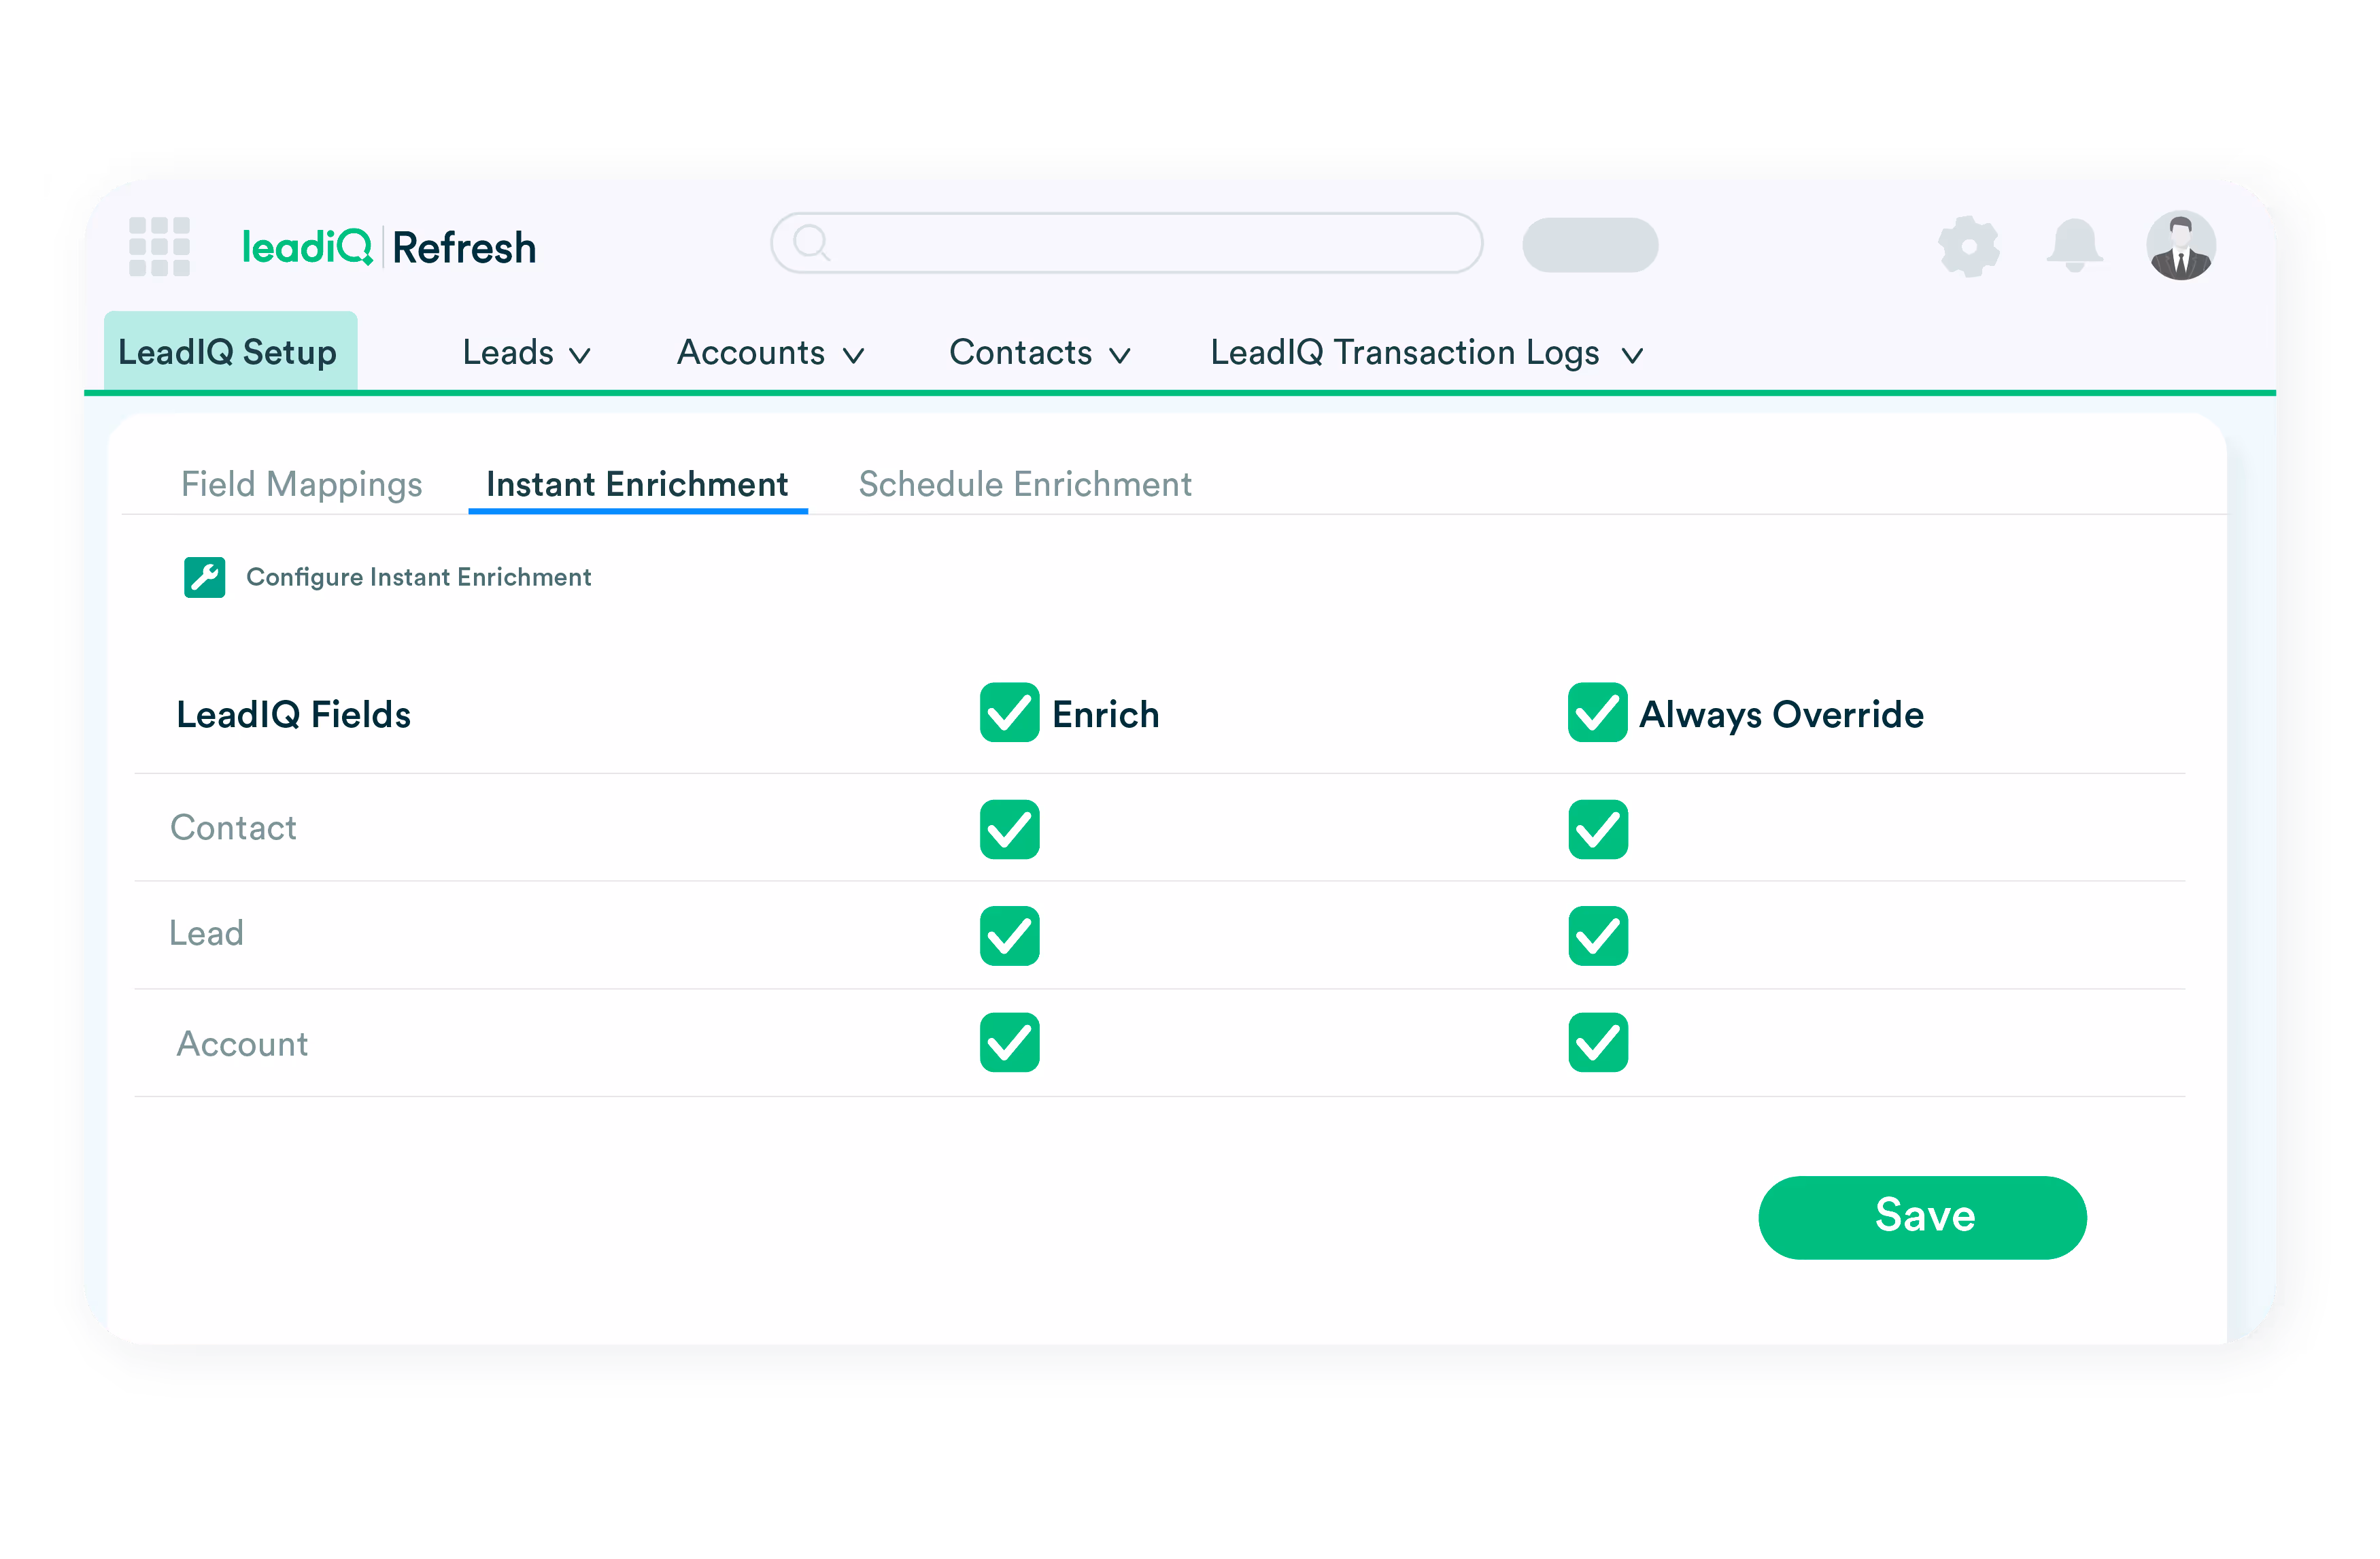This screenshot has height=1559, width=2380.
Task: Open the settings gear
Action: click(x=1969, y=246)
